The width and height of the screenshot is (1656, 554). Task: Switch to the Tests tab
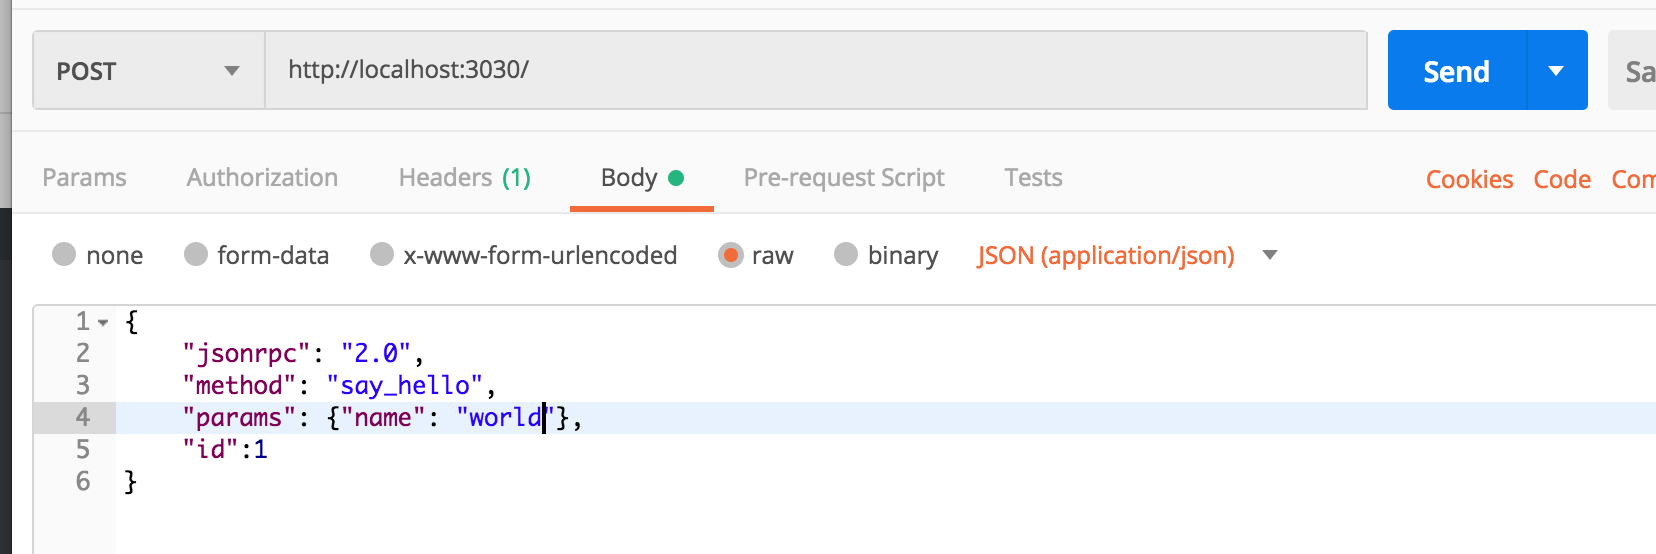pos(1033,178)
